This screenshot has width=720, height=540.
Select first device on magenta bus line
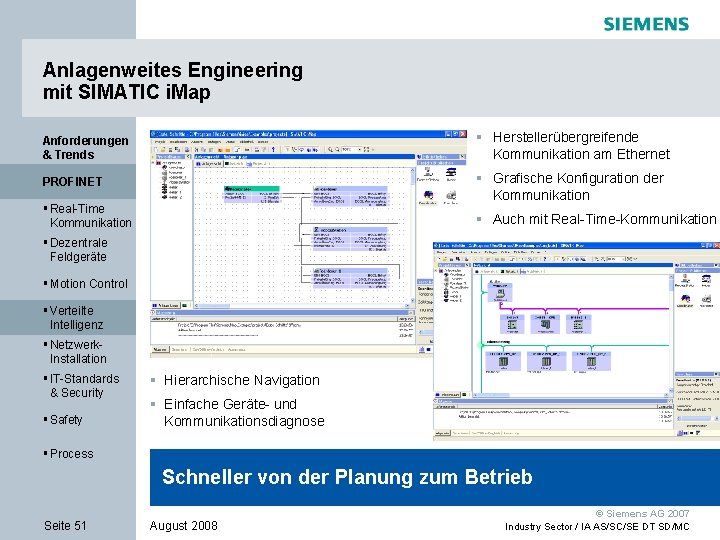[512, 324]
